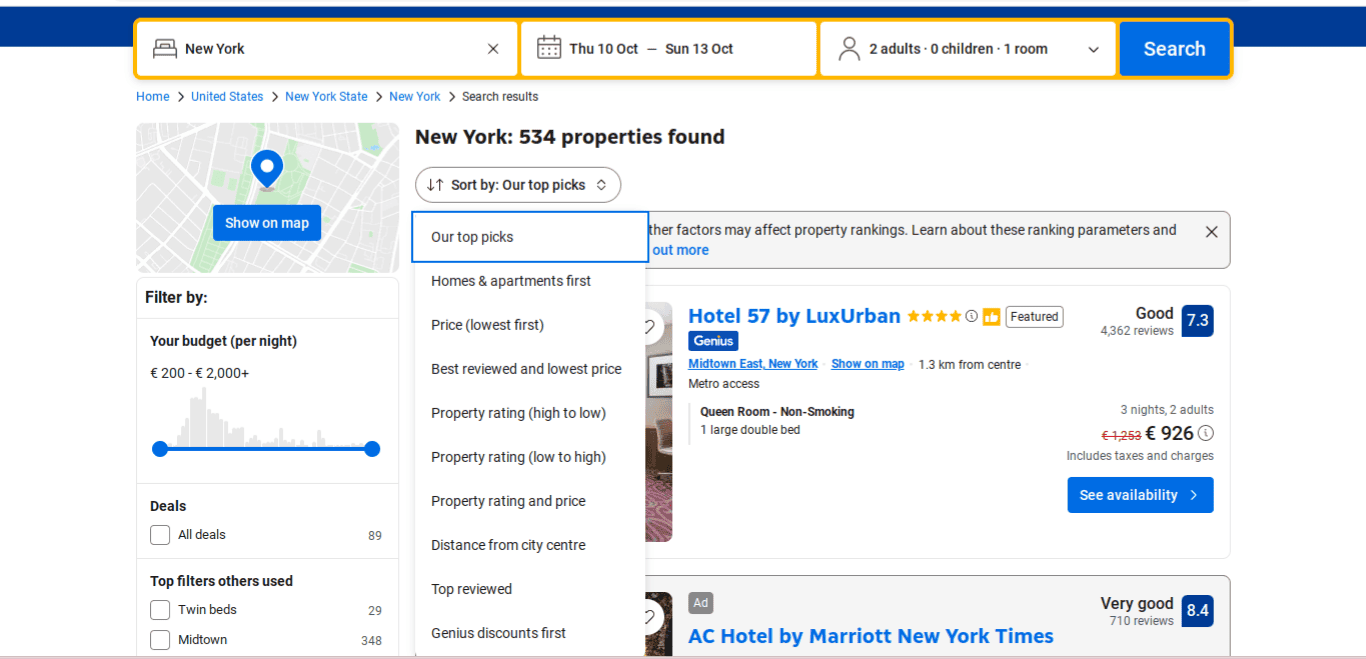Image resolution: width=1366 pixels, height=659 pixels.
Task: Open AC Hotel by Marriott New York Times
Action: click(x=871, y=637)
